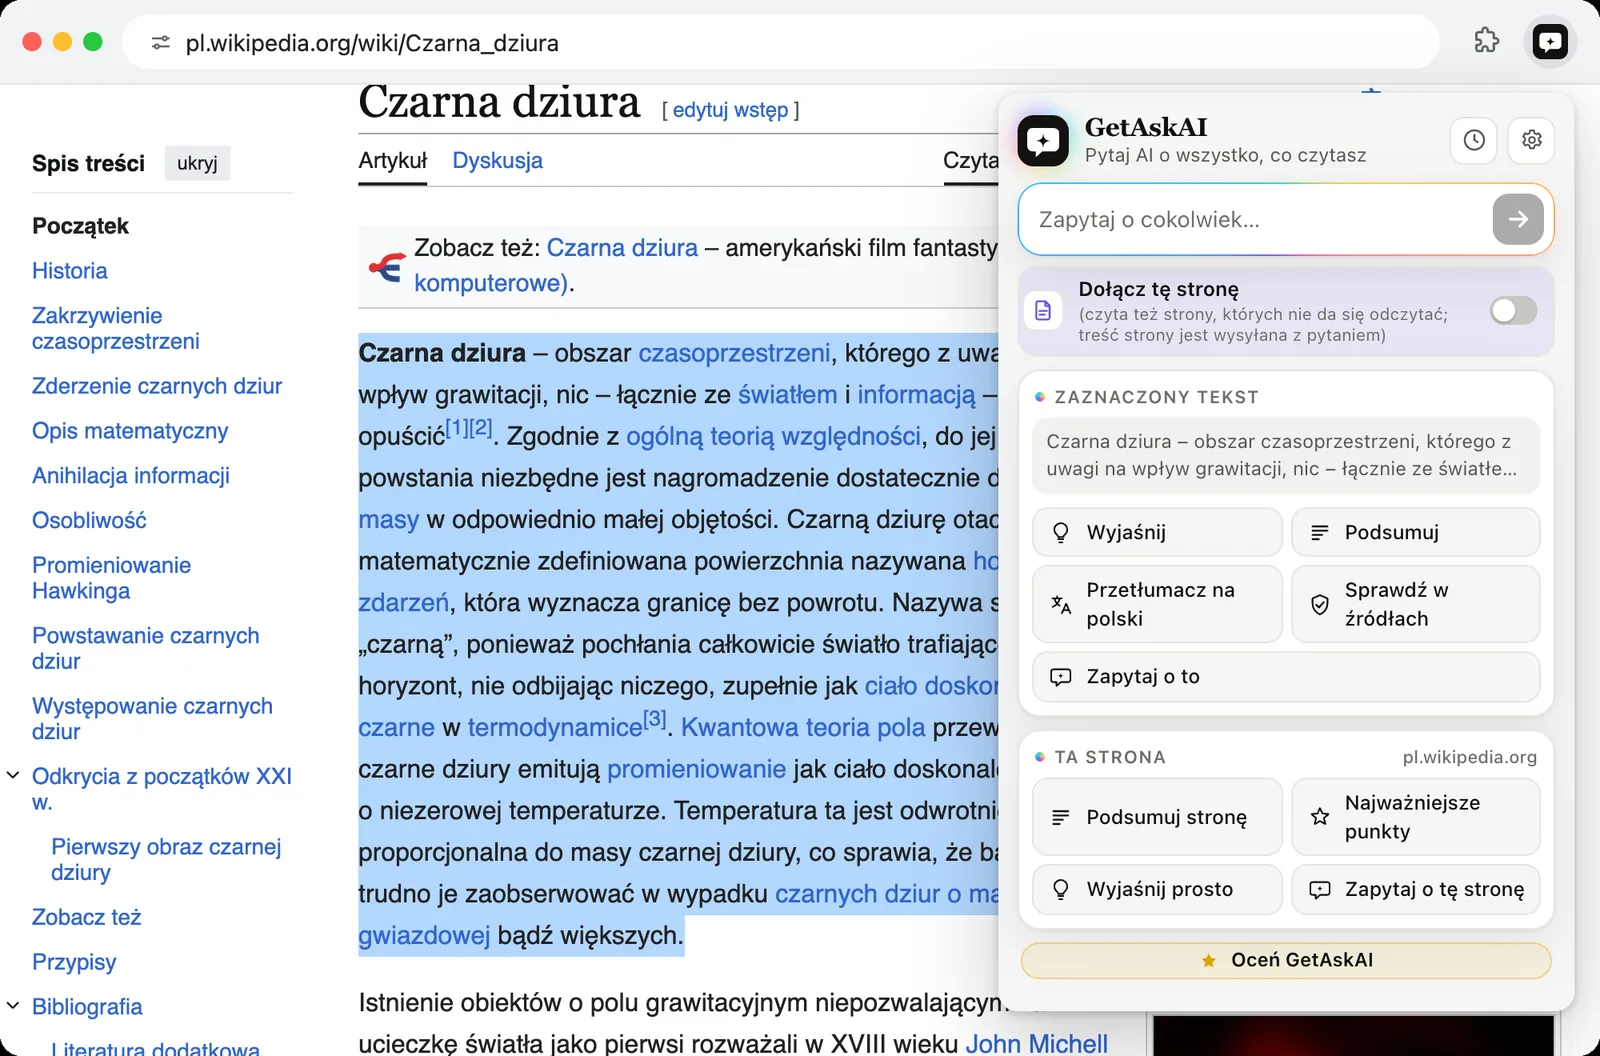
Task: Click the GetAskAI extension icon in toolbar
Action: [x=1550, y=42]
